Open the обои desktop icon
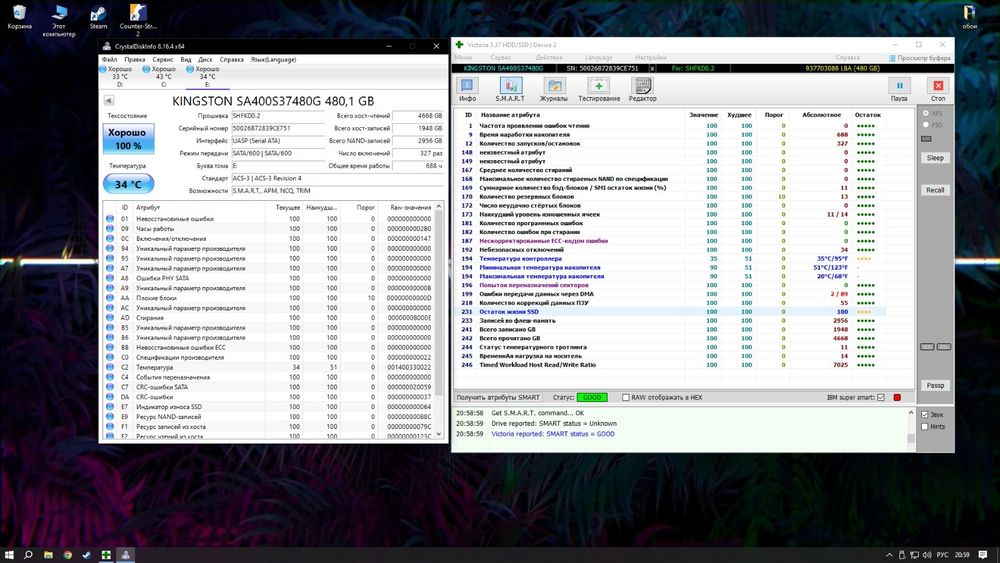Screen dimensions: 1000x563 coord(969,17)
